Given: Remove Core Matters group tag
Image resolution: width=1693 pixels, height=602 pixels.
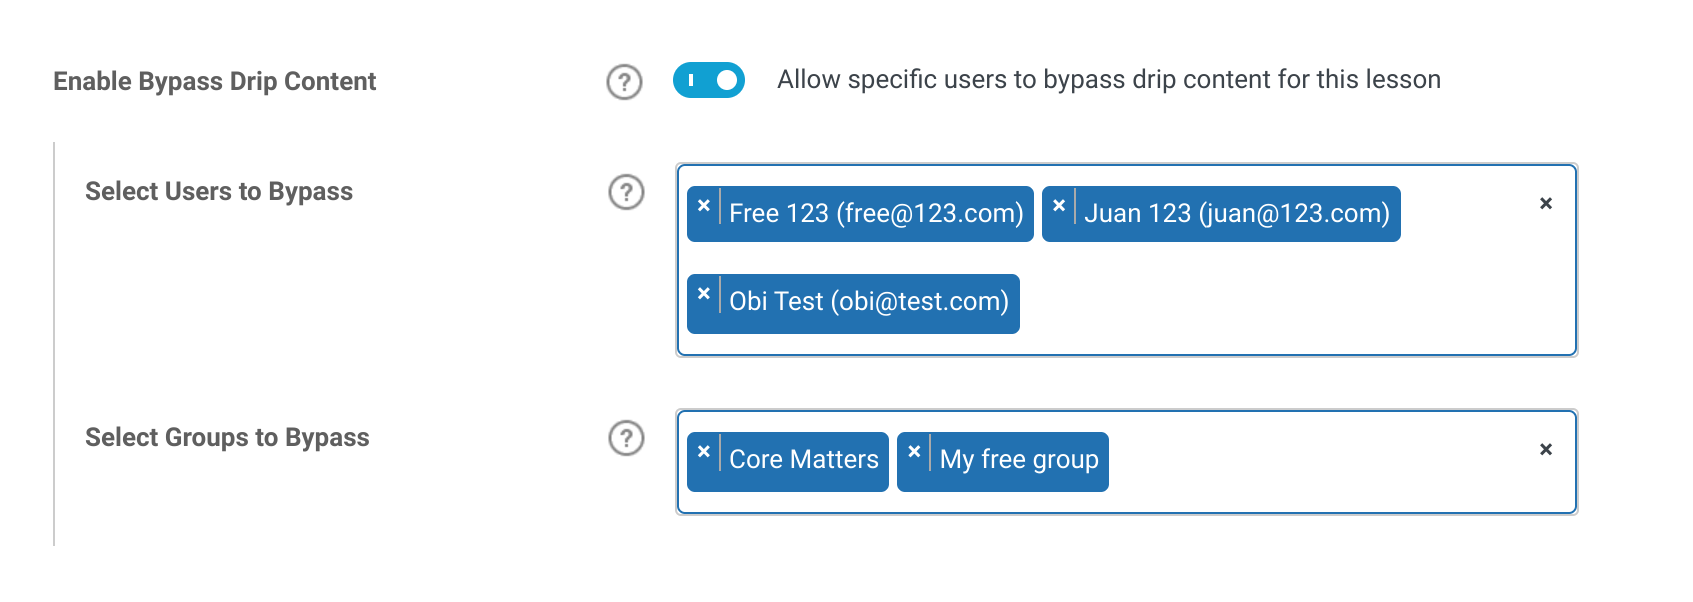Looking at the screenshot, I should (704, 452).
